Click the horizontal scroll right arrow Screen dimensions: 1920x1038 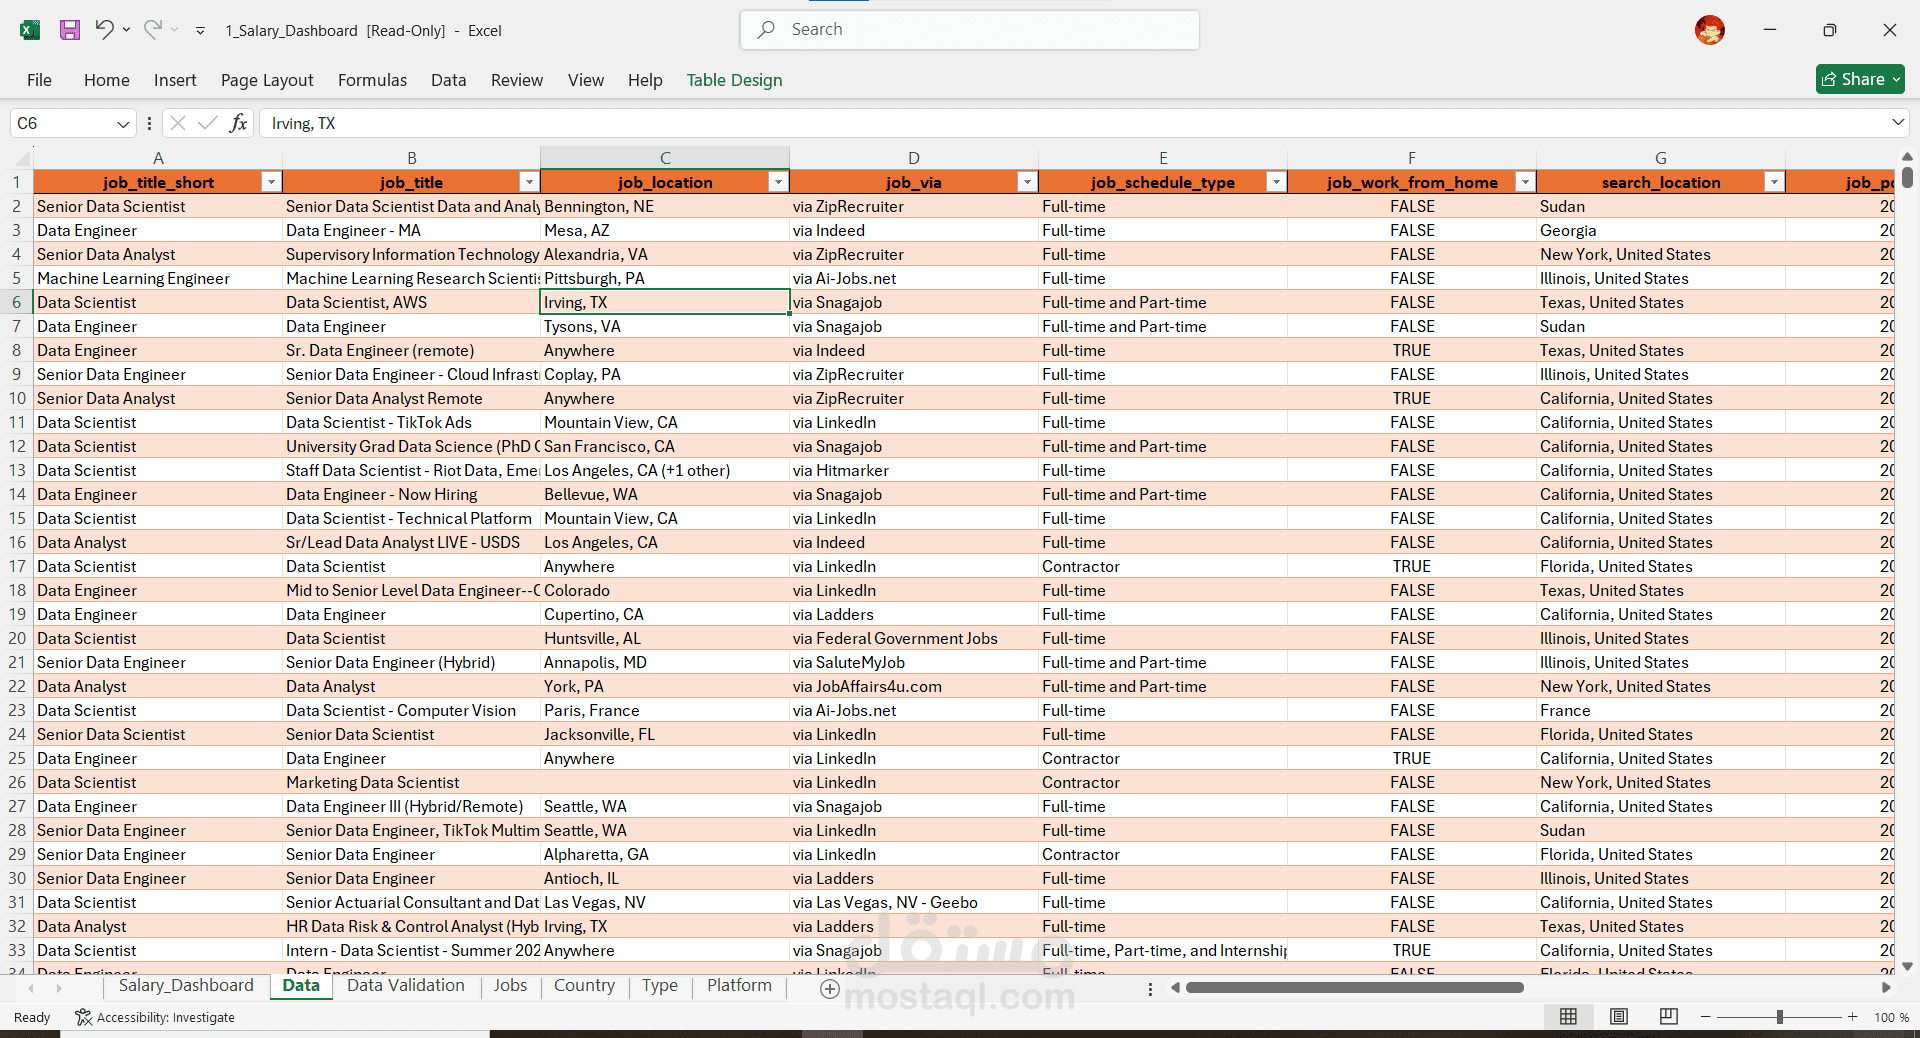click(1886, 988)
